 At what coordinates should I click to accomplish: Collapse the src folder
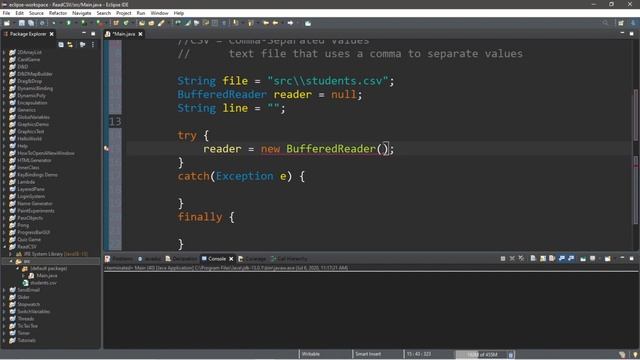pos(11,261)
